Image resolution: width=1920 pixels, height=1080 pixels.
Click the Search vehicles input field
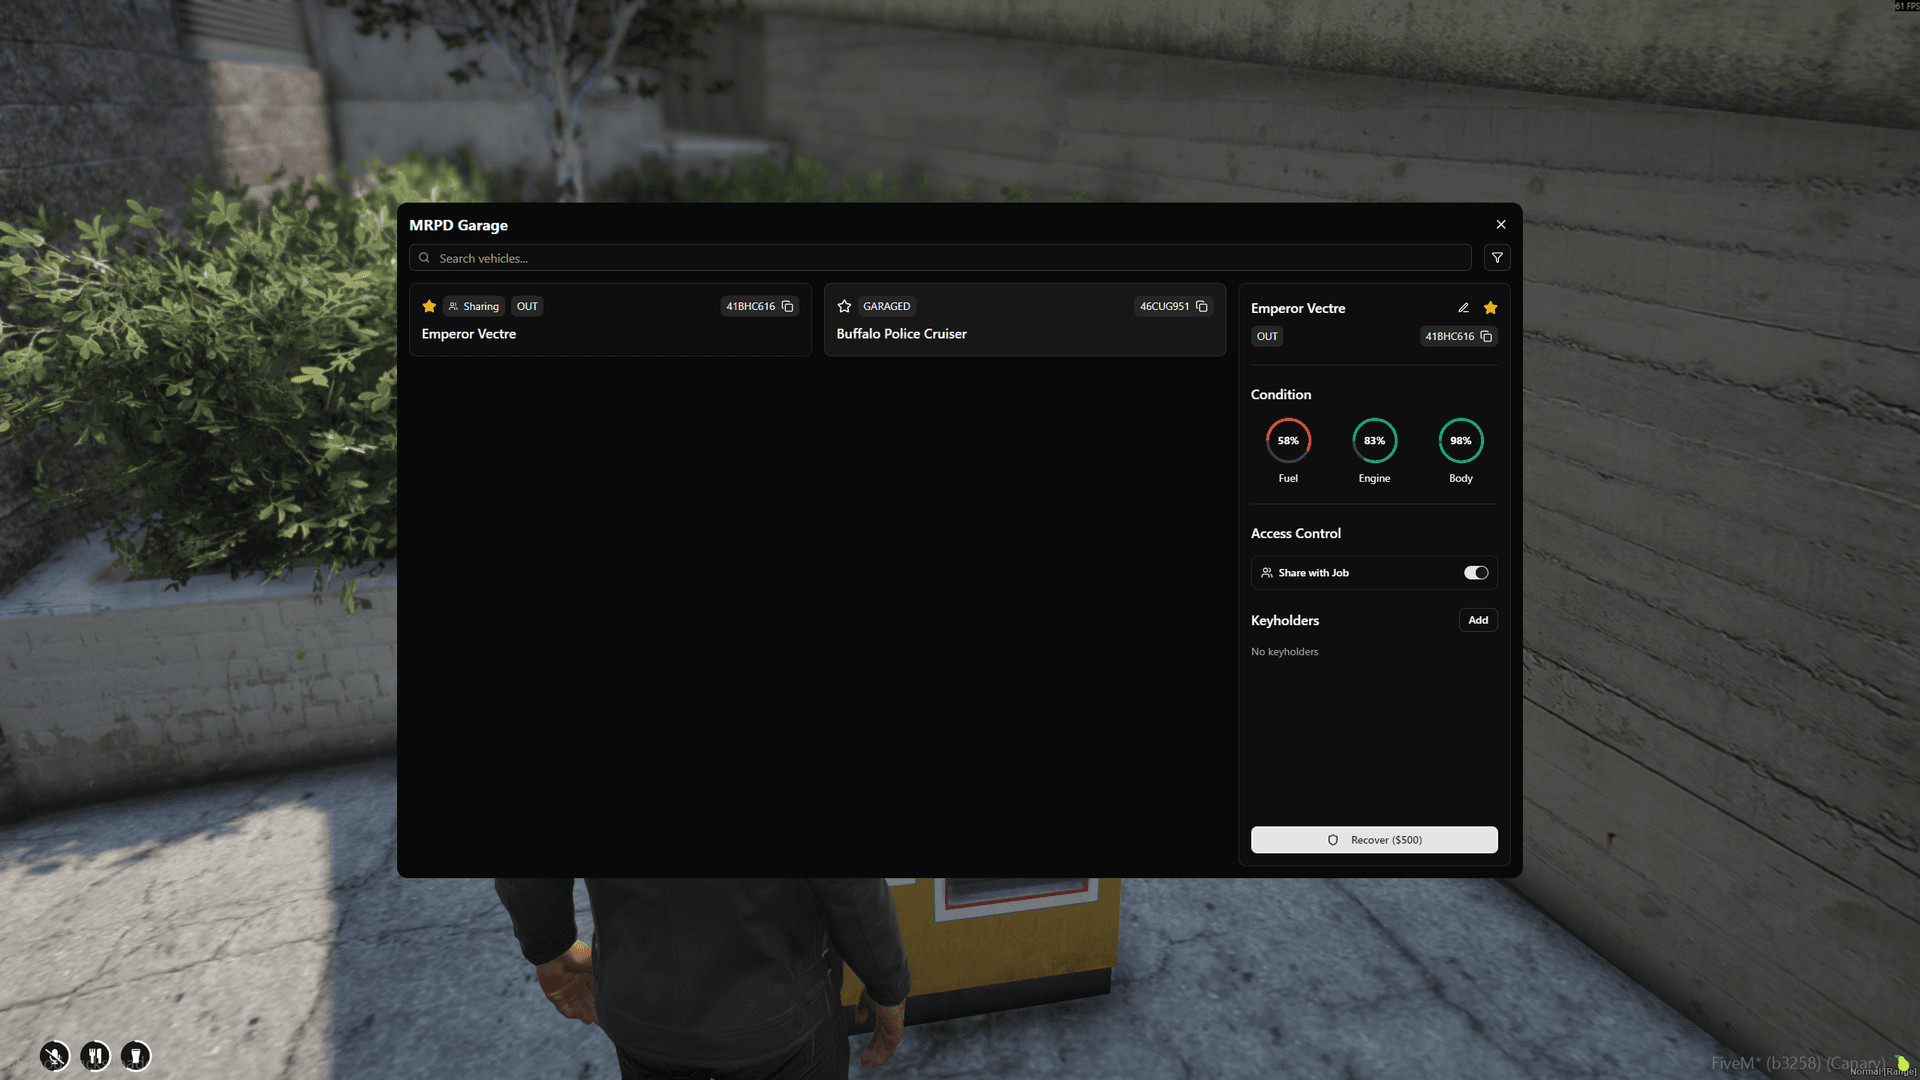tap(940, 257)
